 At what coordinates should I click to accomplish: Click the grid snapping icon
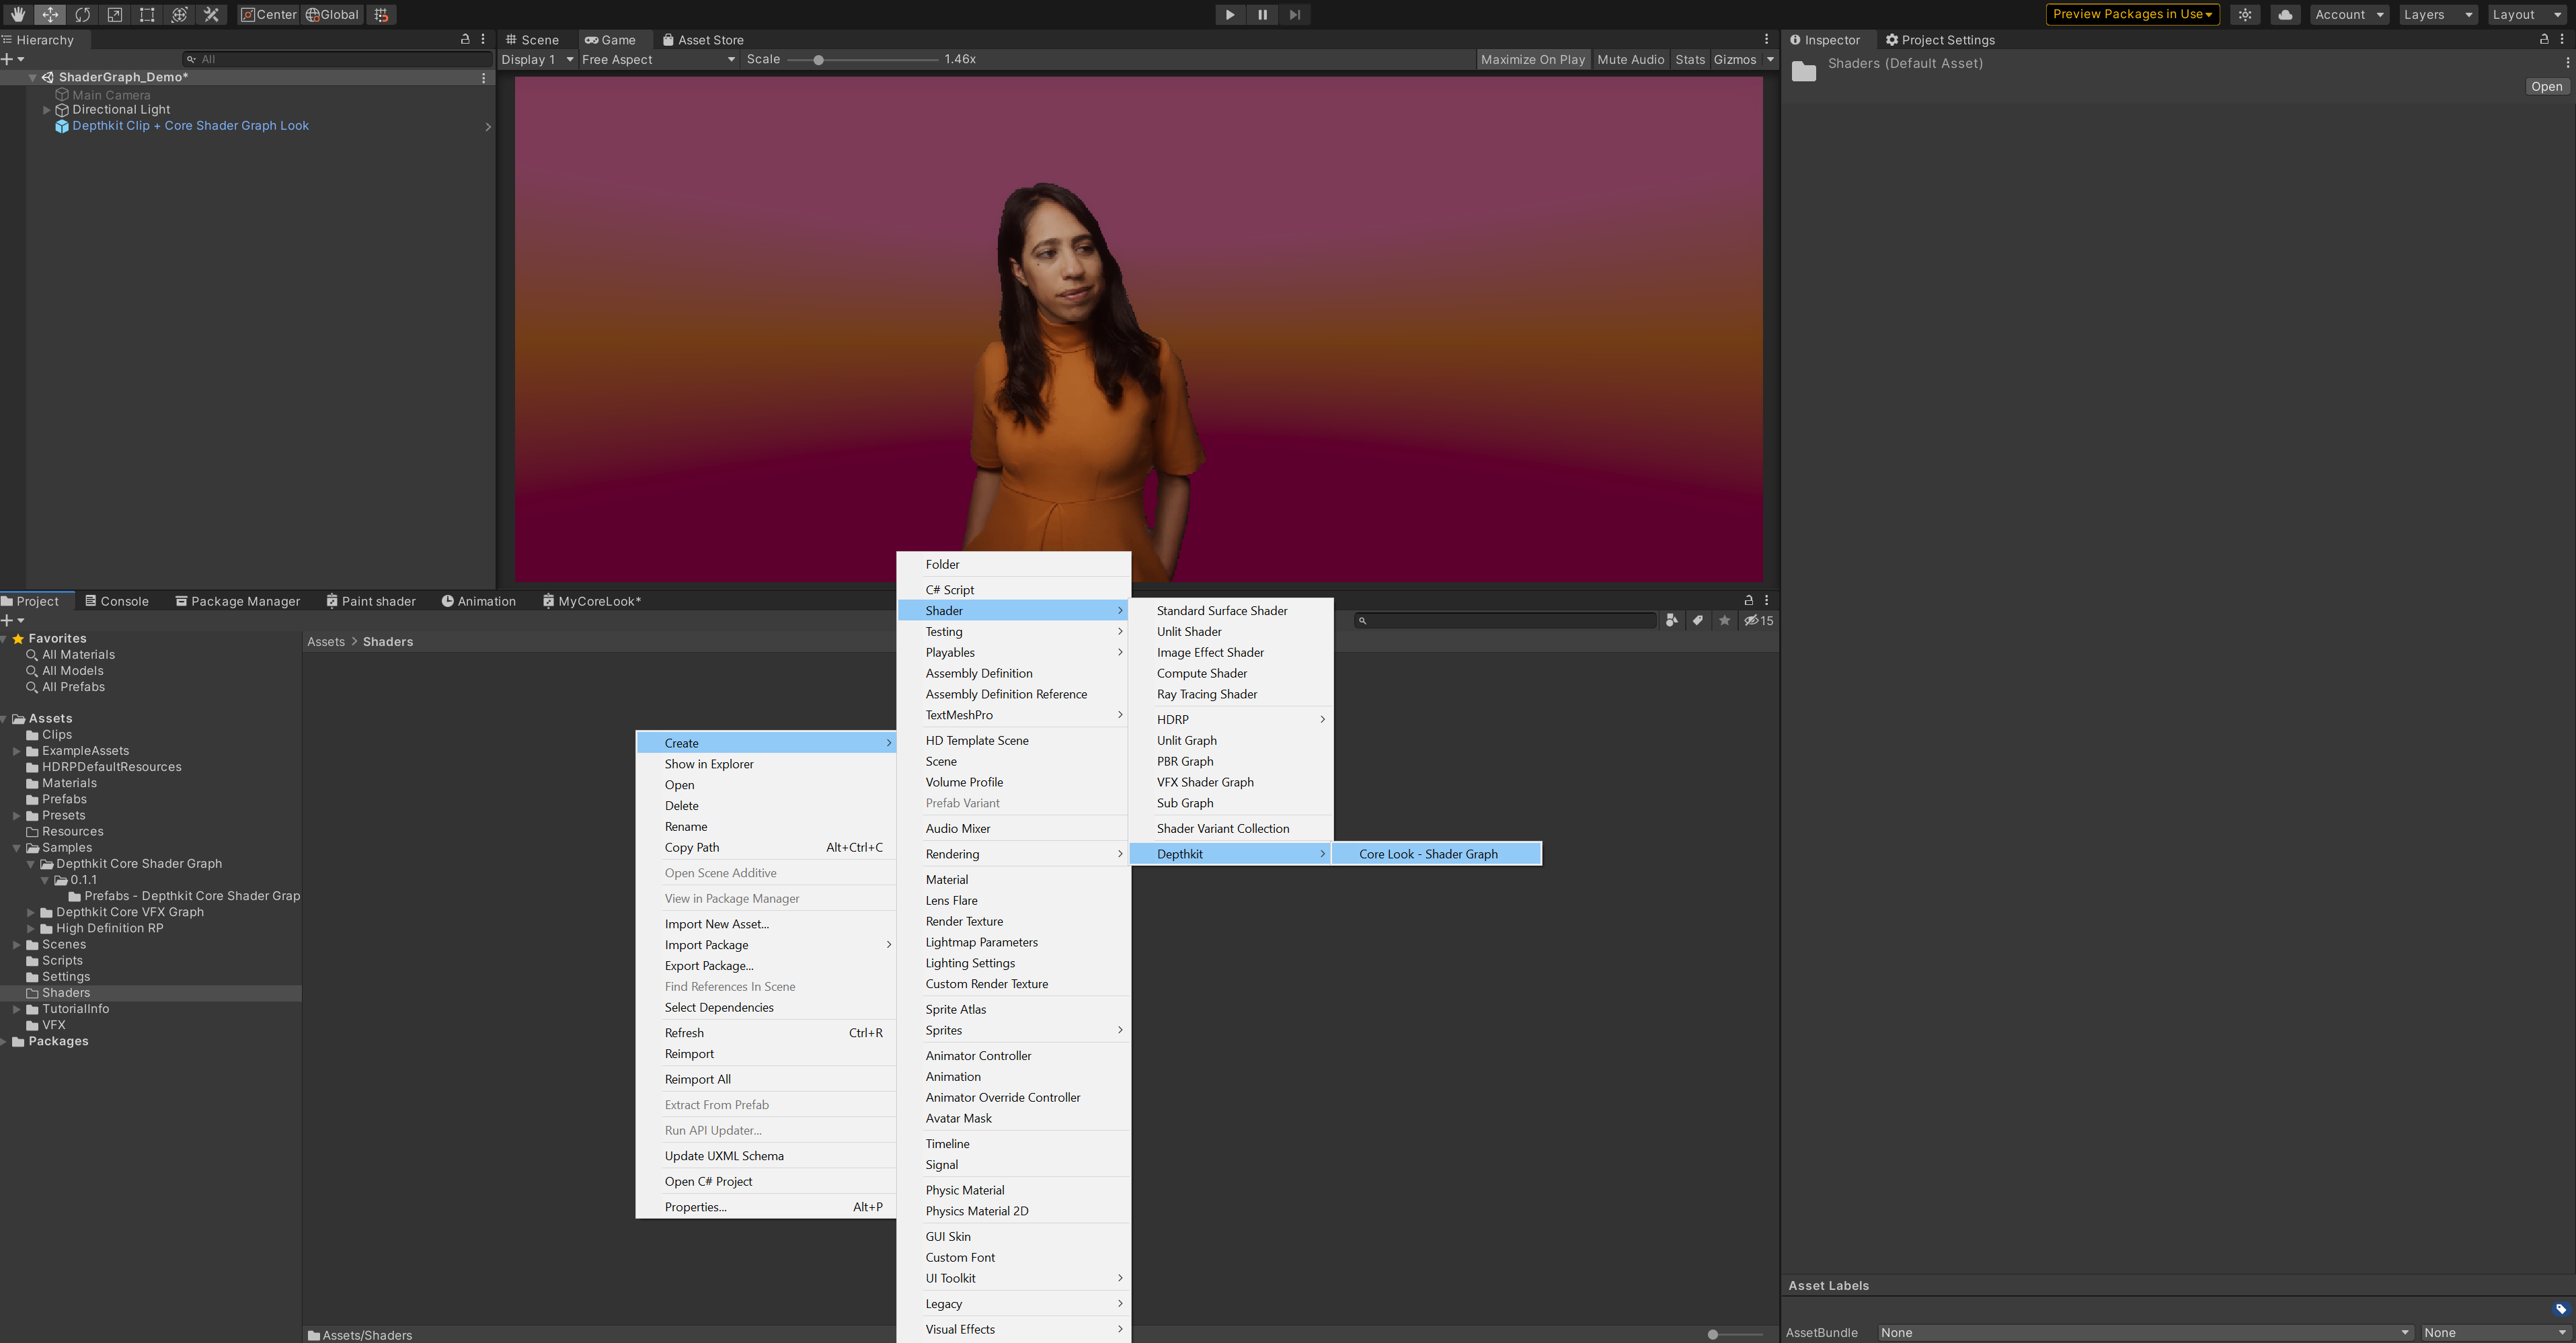[x=381, y=14]
